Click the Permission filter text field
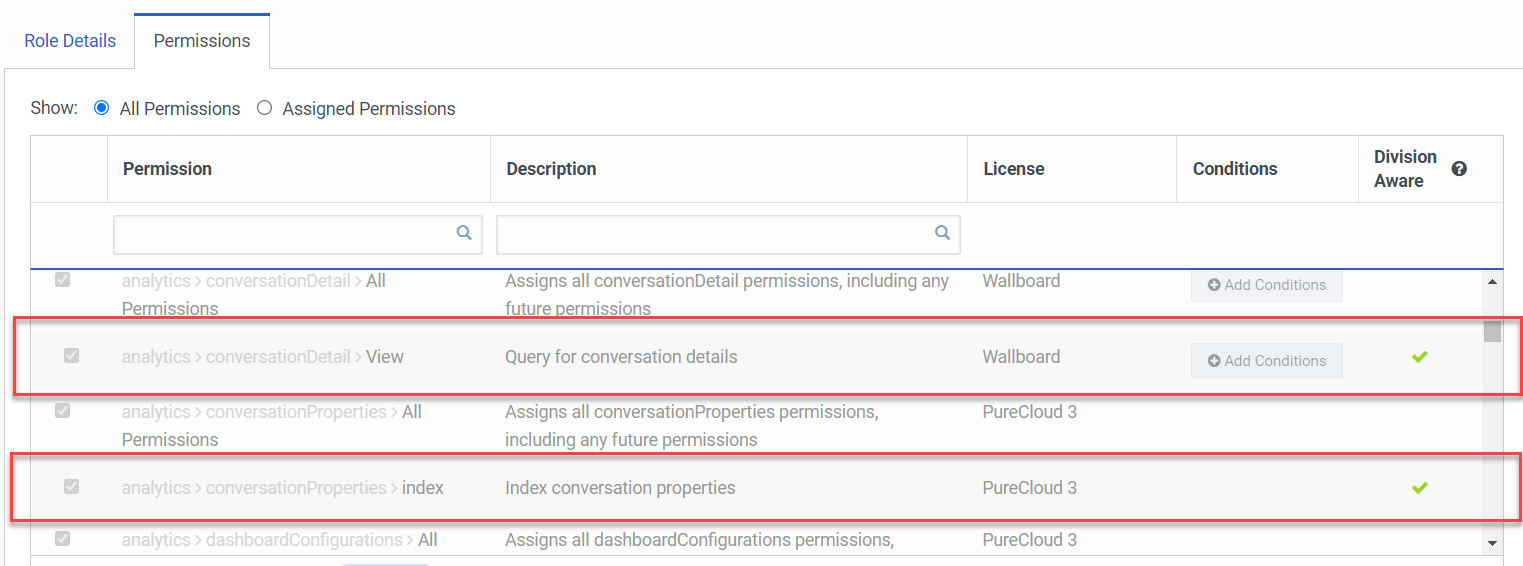The image size is (1523, 566). coord(285,234)
